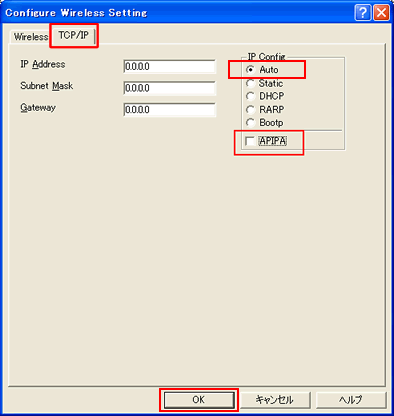
Task: Close the Configure Wireless Setting dialog
Action: point(381,13)
